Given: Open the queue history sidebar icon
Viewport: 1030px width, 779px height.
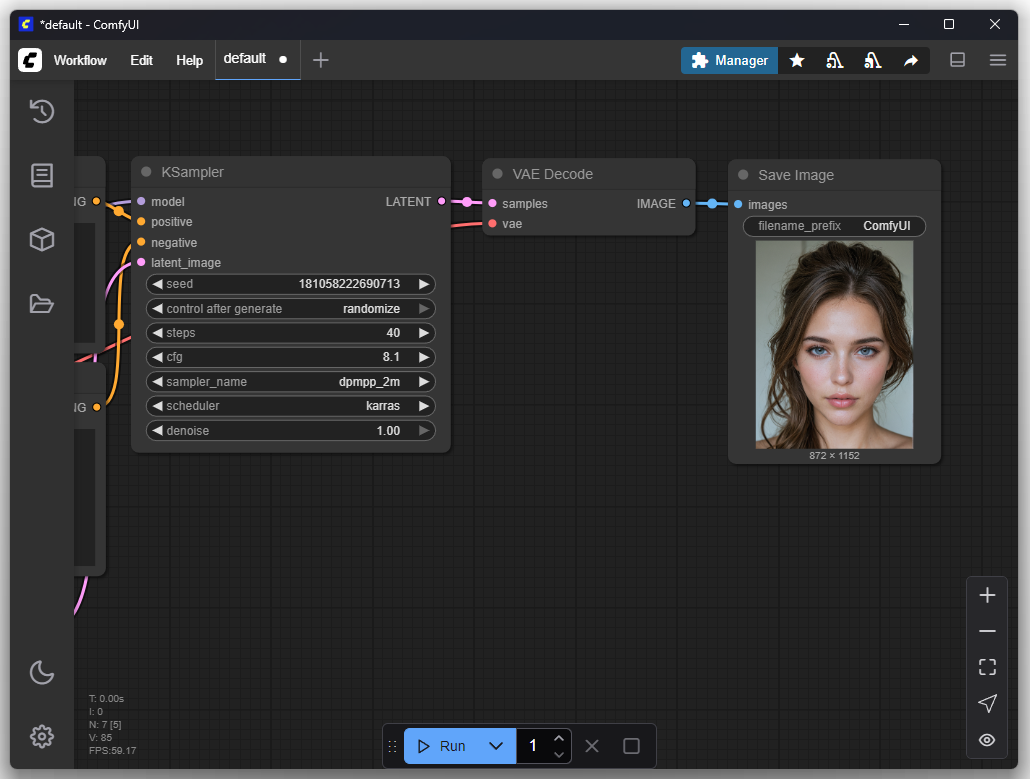Looking at the screenshot, I should (41, 111).
